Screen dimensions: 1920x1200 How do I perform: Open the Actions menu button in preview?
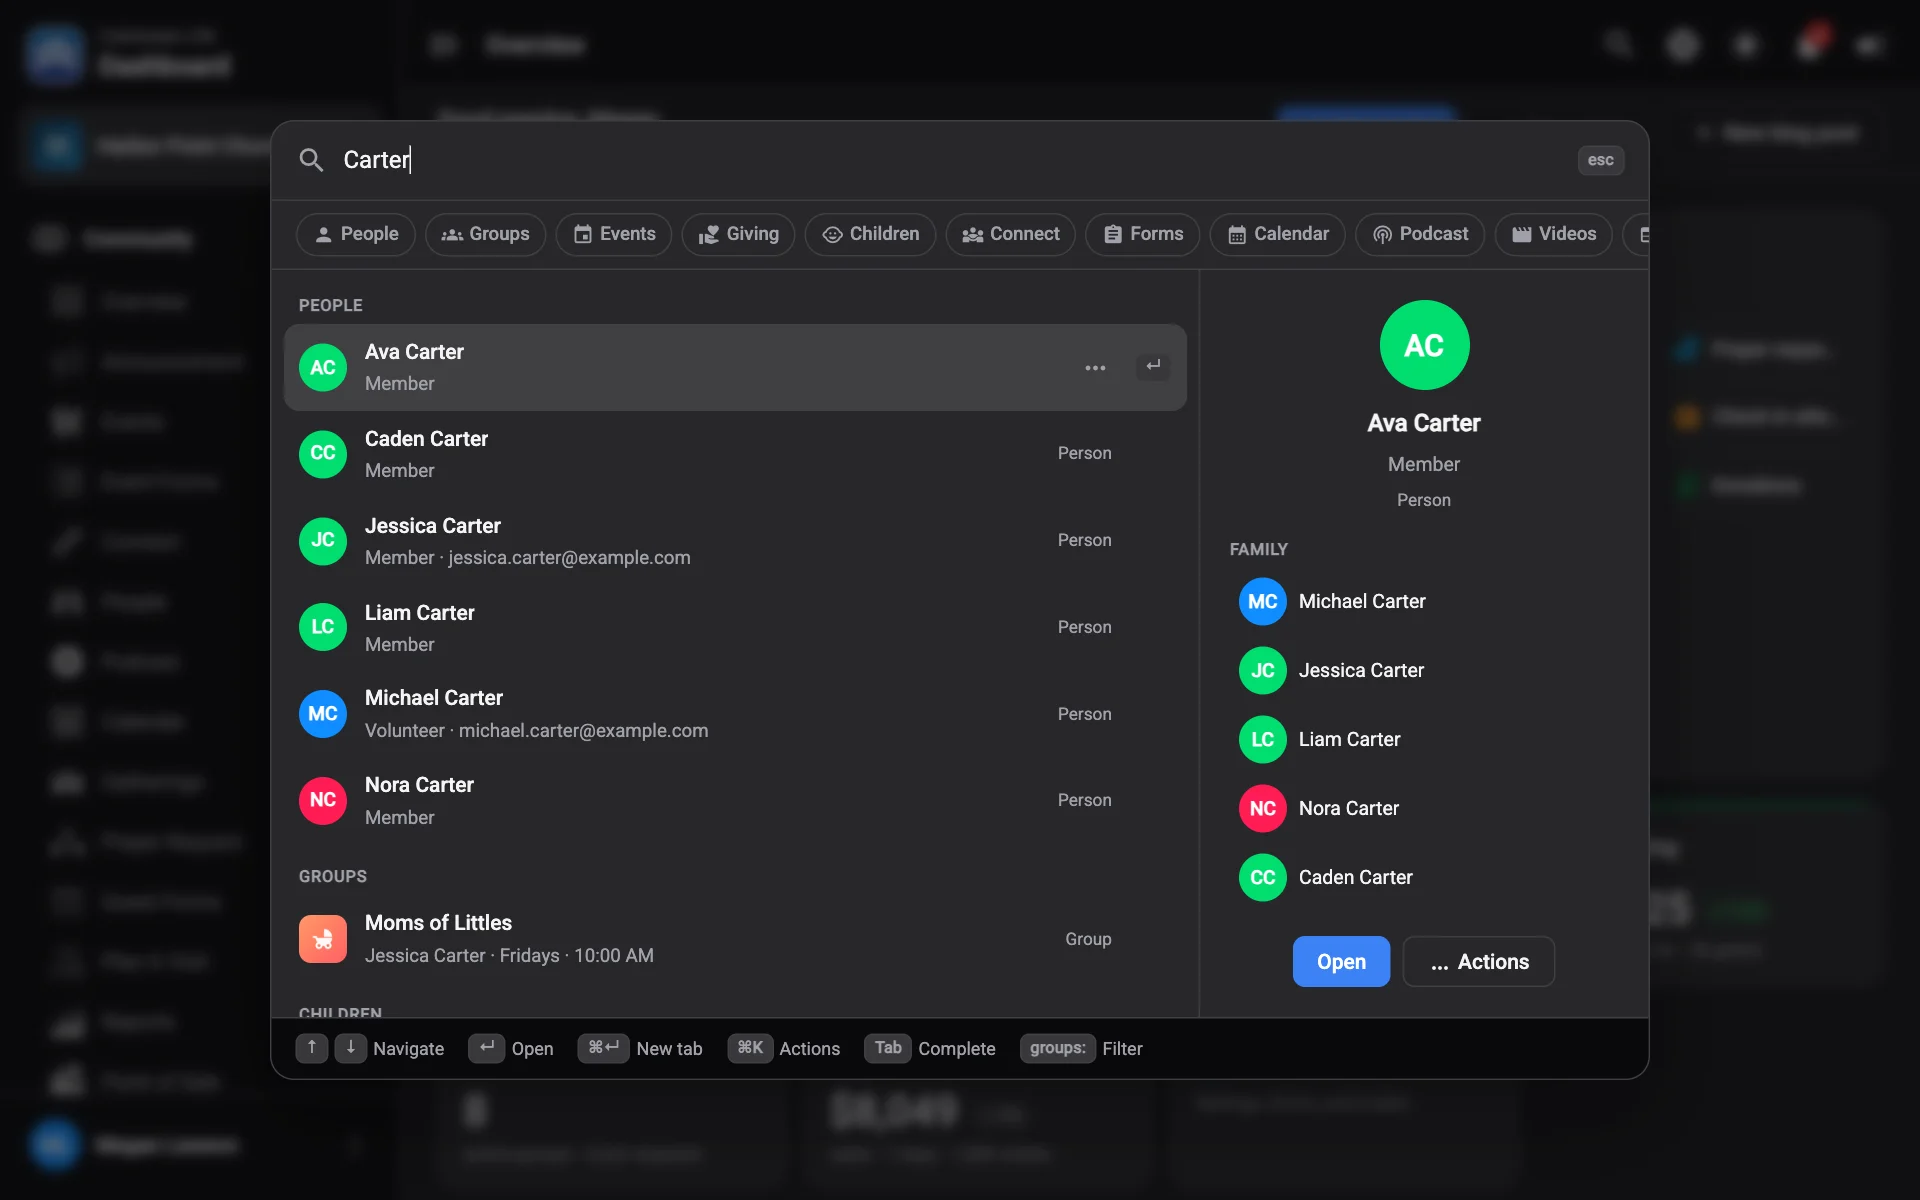[x=1479, y=961]
